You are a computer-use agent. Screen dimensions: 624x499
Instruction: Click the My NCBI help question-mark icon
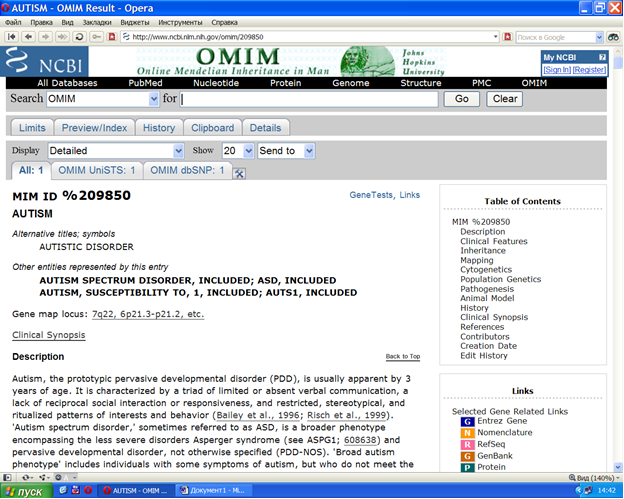pyautogui.click(x=602, y=57)
